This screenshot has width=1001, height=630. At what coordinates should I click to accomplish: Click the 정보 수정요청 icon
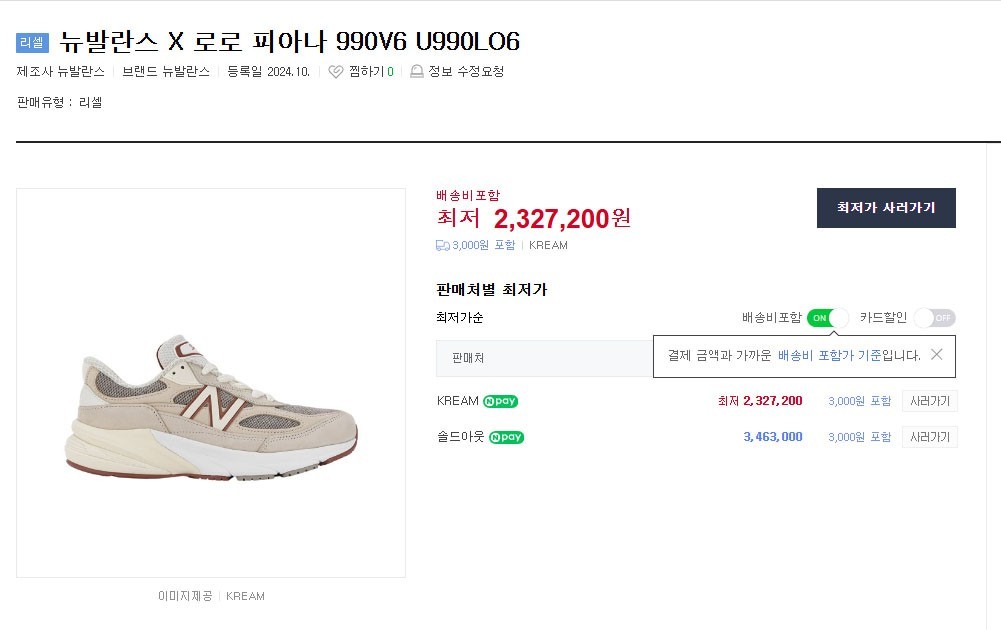(417, 72)
